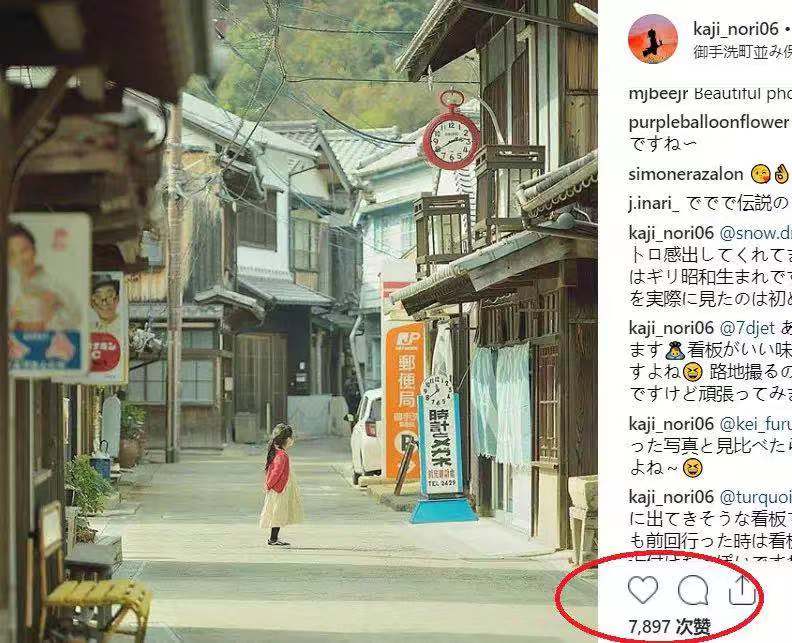Open commenter mjbeejr's profile

pos(659,94)
